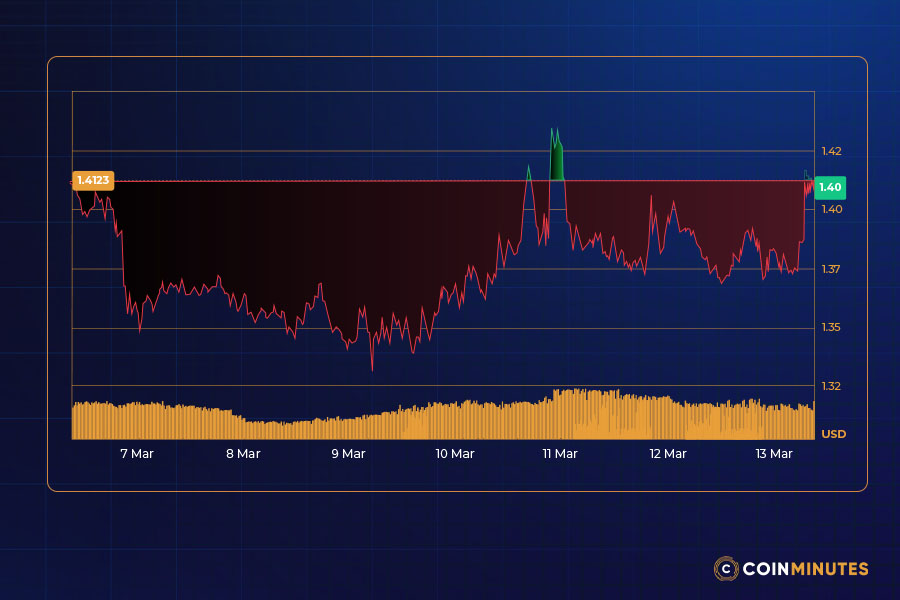900x600 pixels.
Task: Click the 1.40 grey price axis label
Action: pyautogui.click(x=831, y=210)
